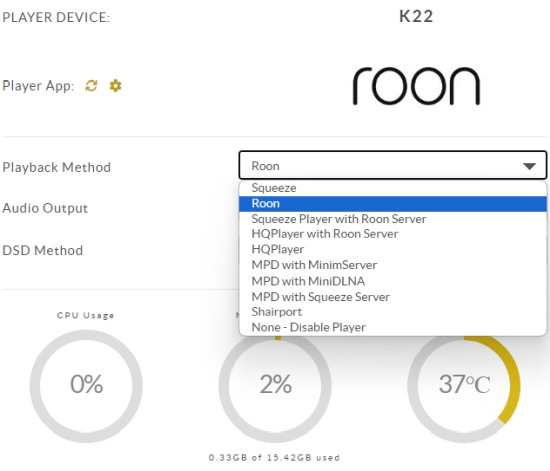Select MPD with MinimServer
This screenshot has height=471, width=550.
tap(393, 265)
